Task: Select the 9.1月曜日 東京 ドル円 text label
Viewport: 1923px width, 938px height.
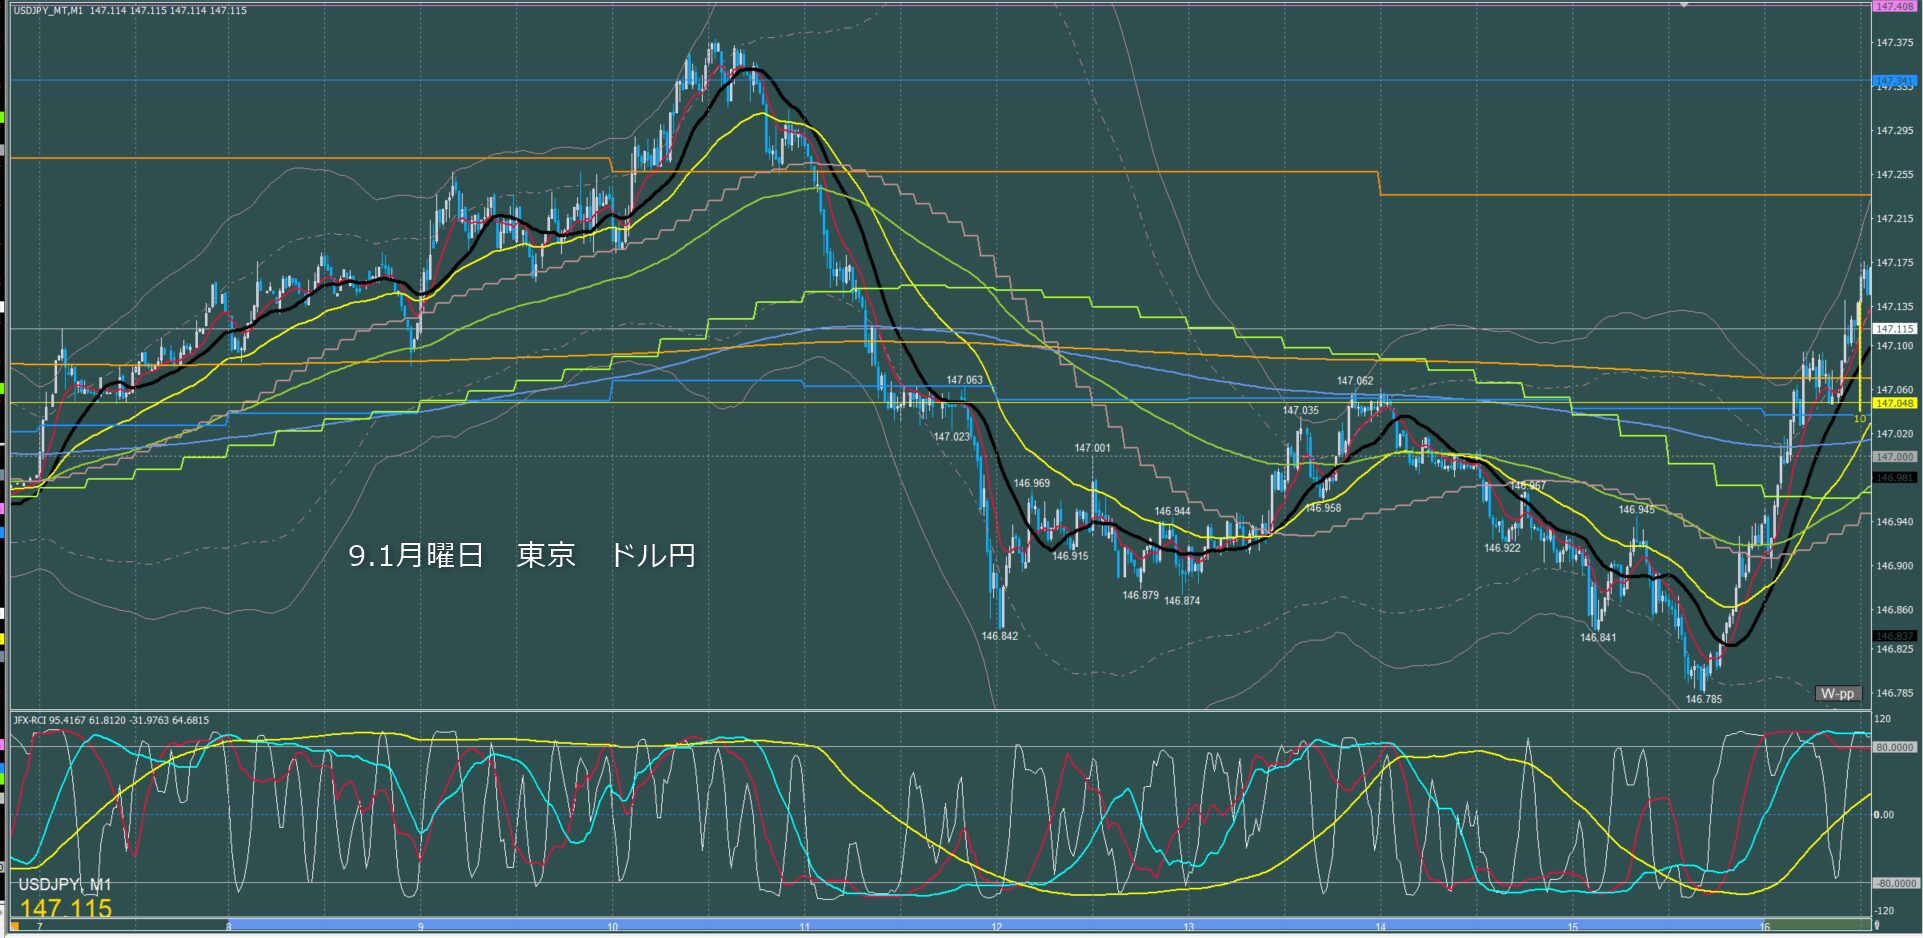Action: point(521,555)
